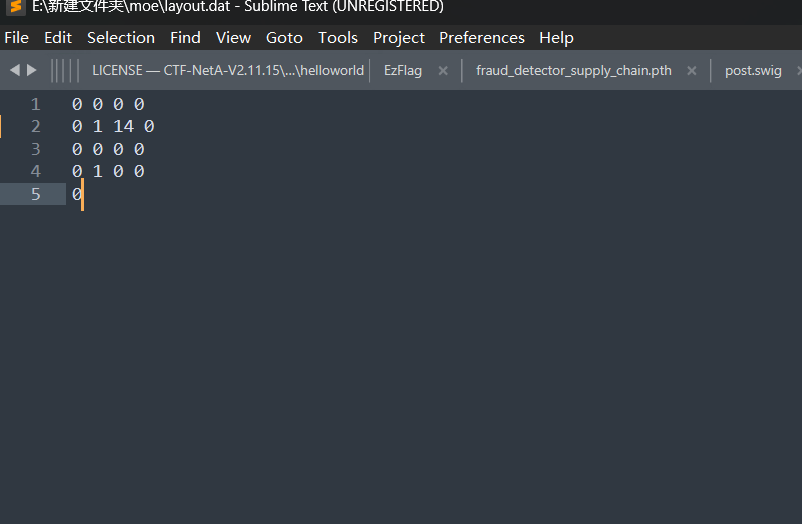This screenshot has height=524, width=802.
Task: Click the previous tab arrow
Action: point(14,70)
